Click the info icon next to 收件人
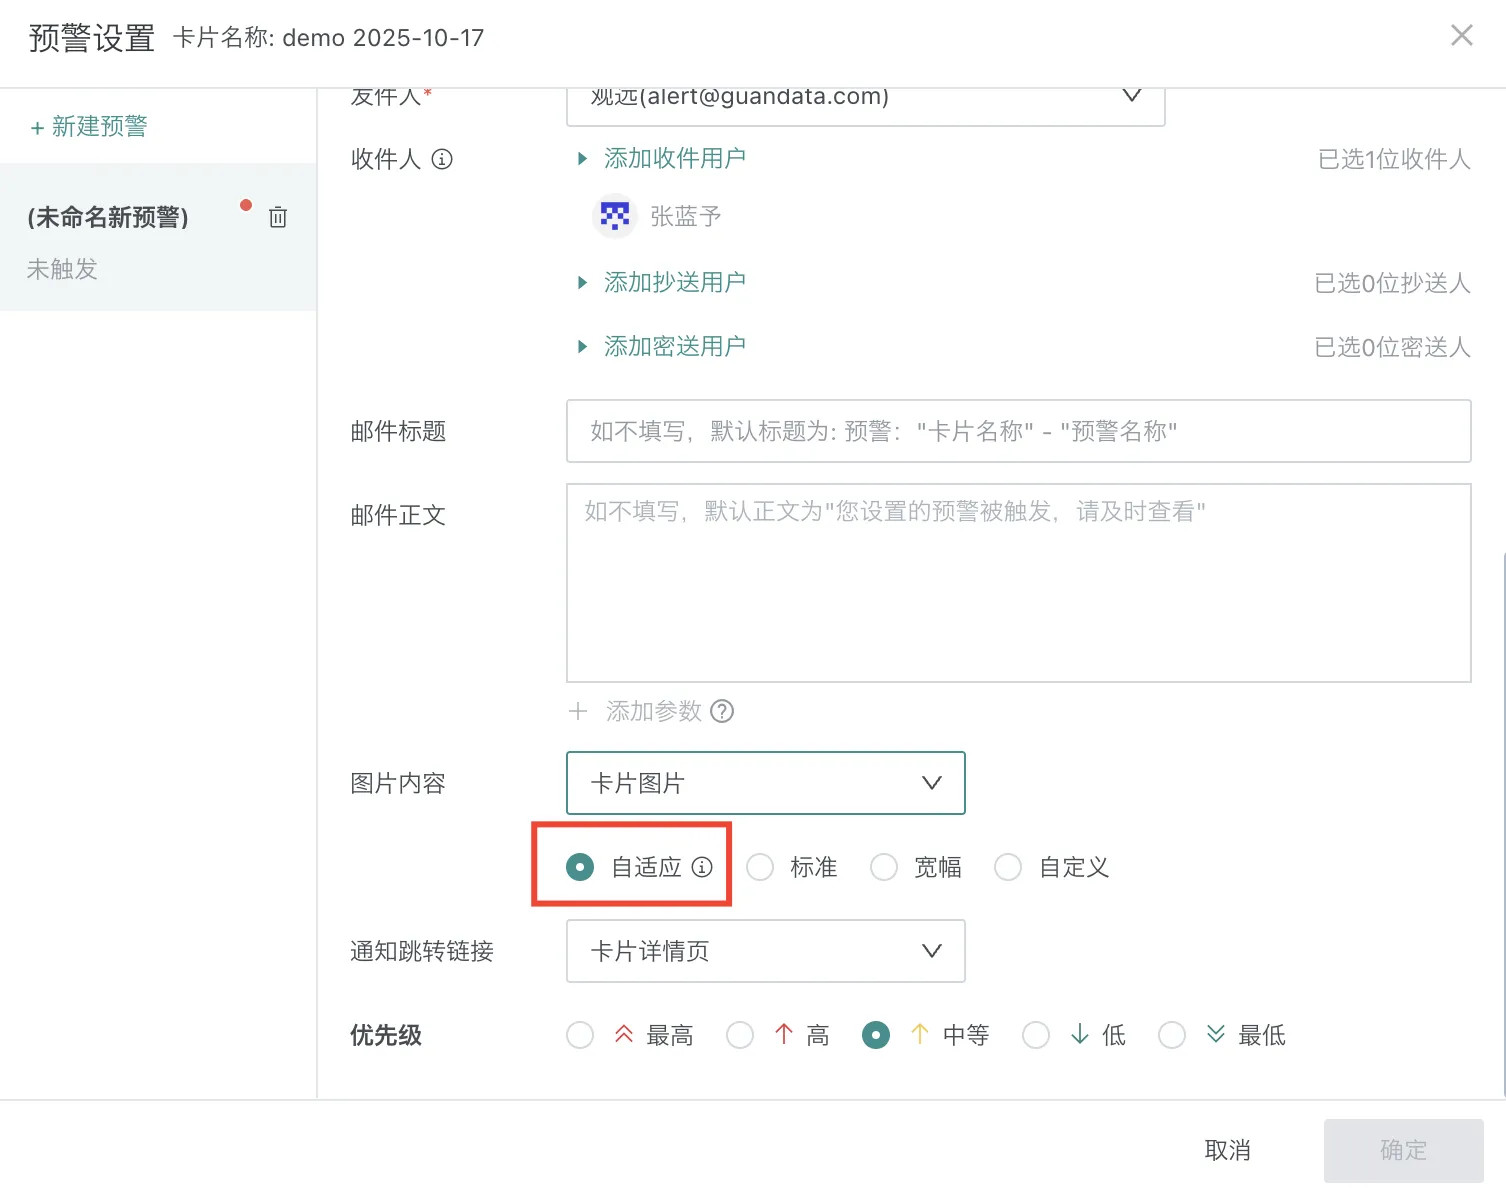The height and width of the screenshot is (1196, 1506). point(442,159)
